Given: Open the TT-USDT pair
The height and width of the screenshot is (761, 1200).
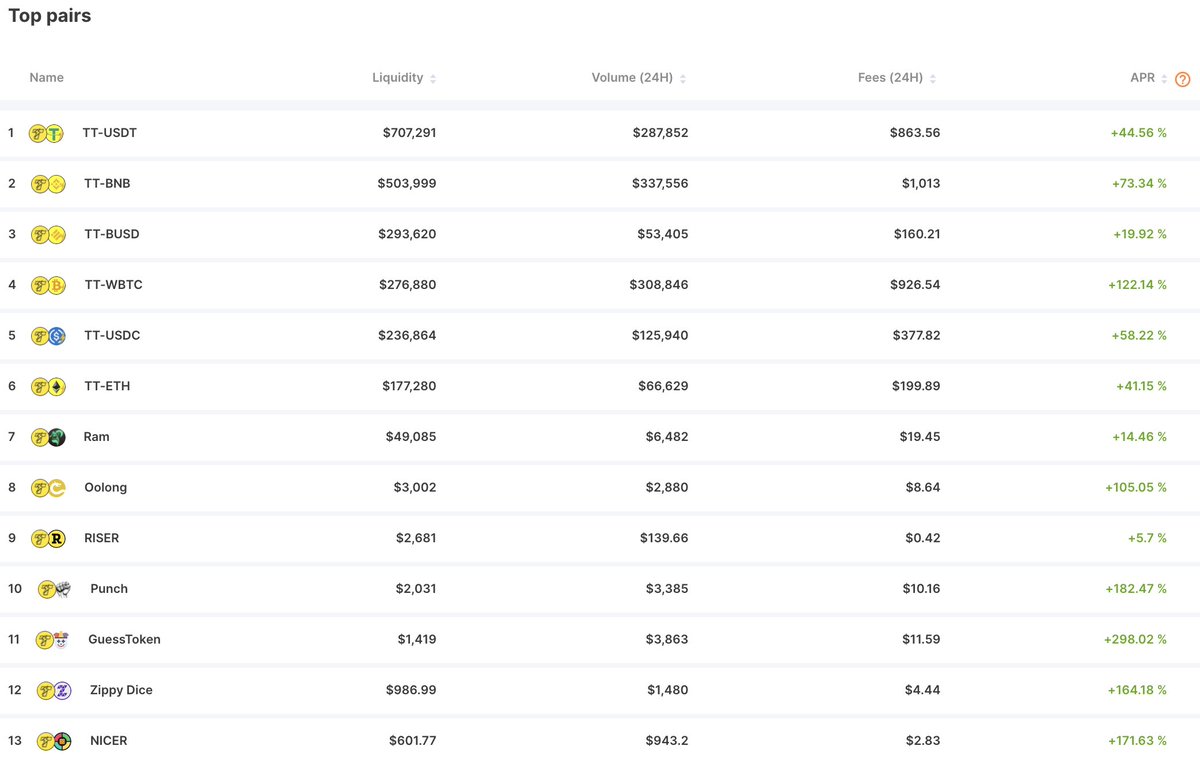Looking at the screenshot, I should pyautogui.click(x=109, y=133).
